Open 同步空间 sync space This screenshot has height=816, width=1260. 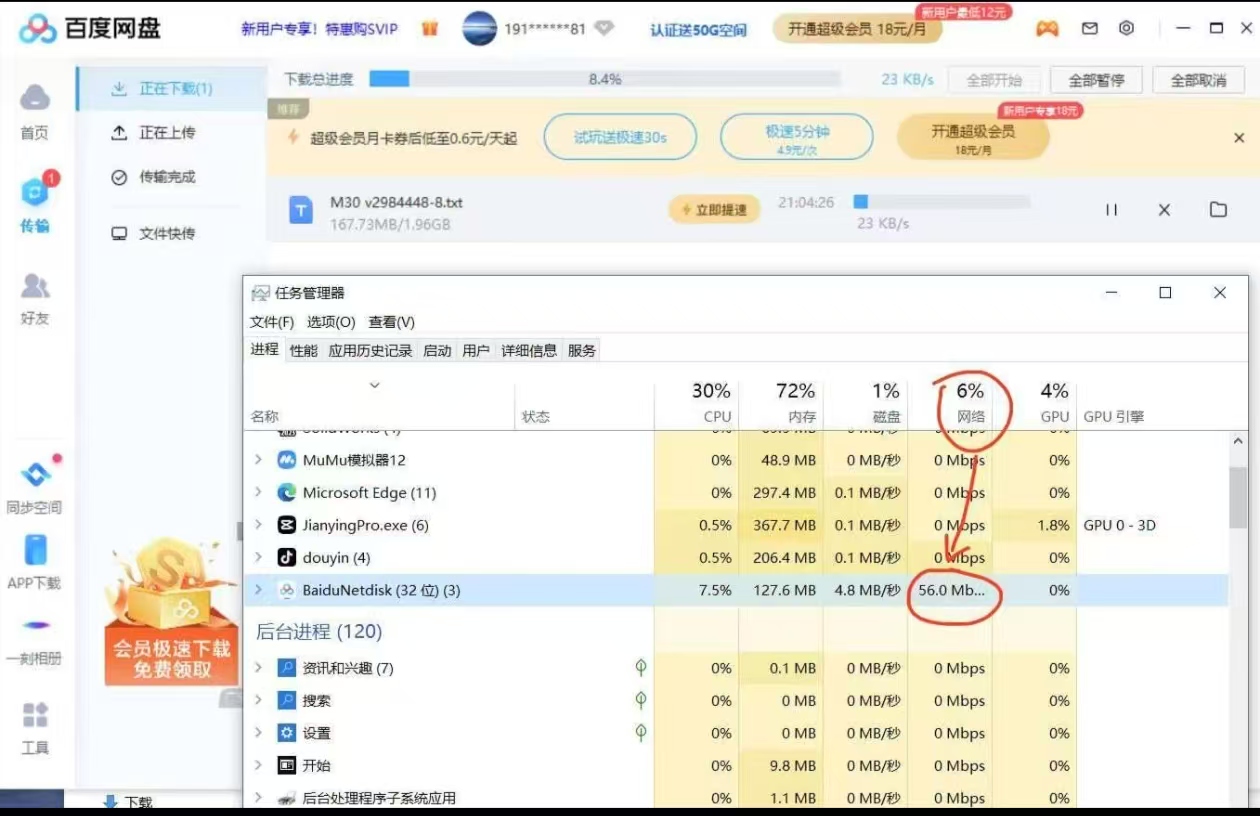tap(35, 485)
